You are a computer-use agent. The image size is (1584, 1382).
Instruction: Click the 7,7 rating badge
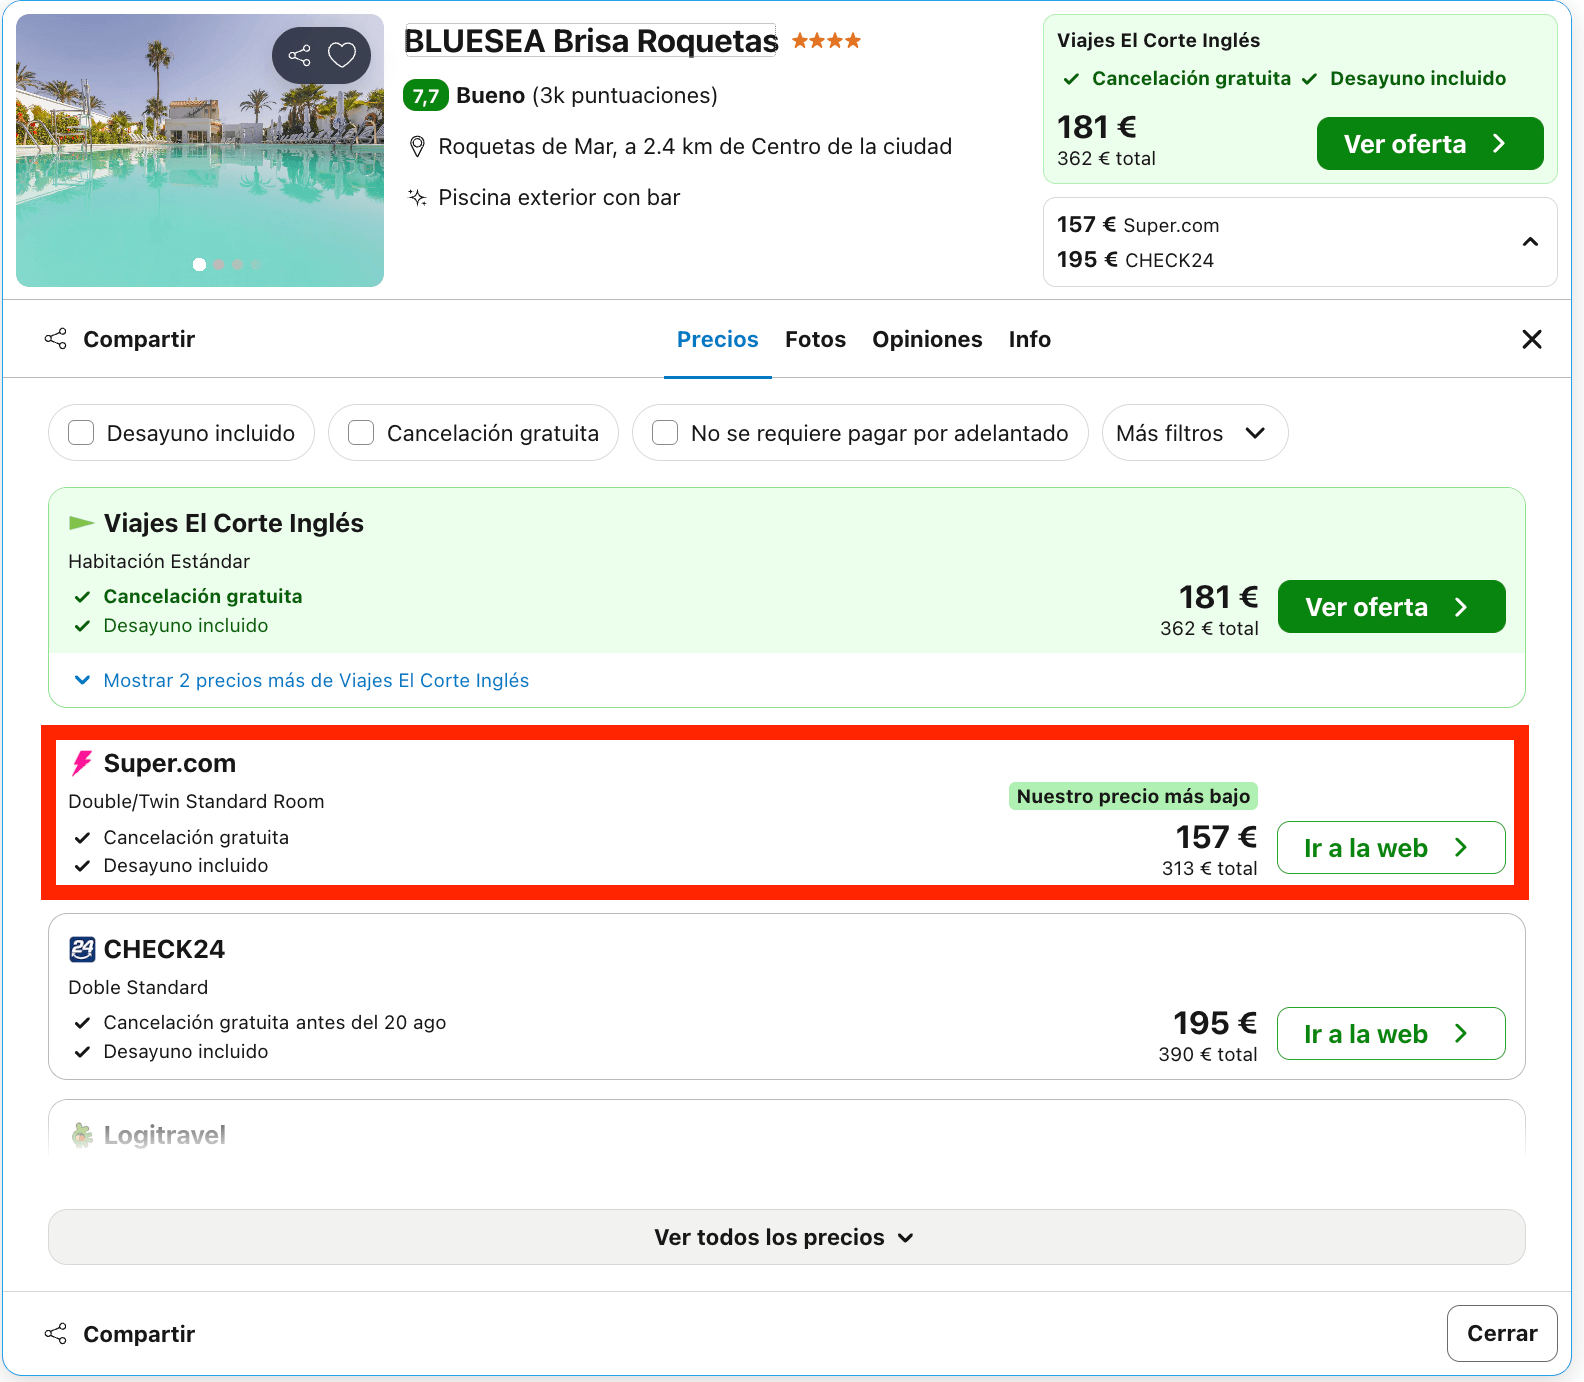coord(425,96)
